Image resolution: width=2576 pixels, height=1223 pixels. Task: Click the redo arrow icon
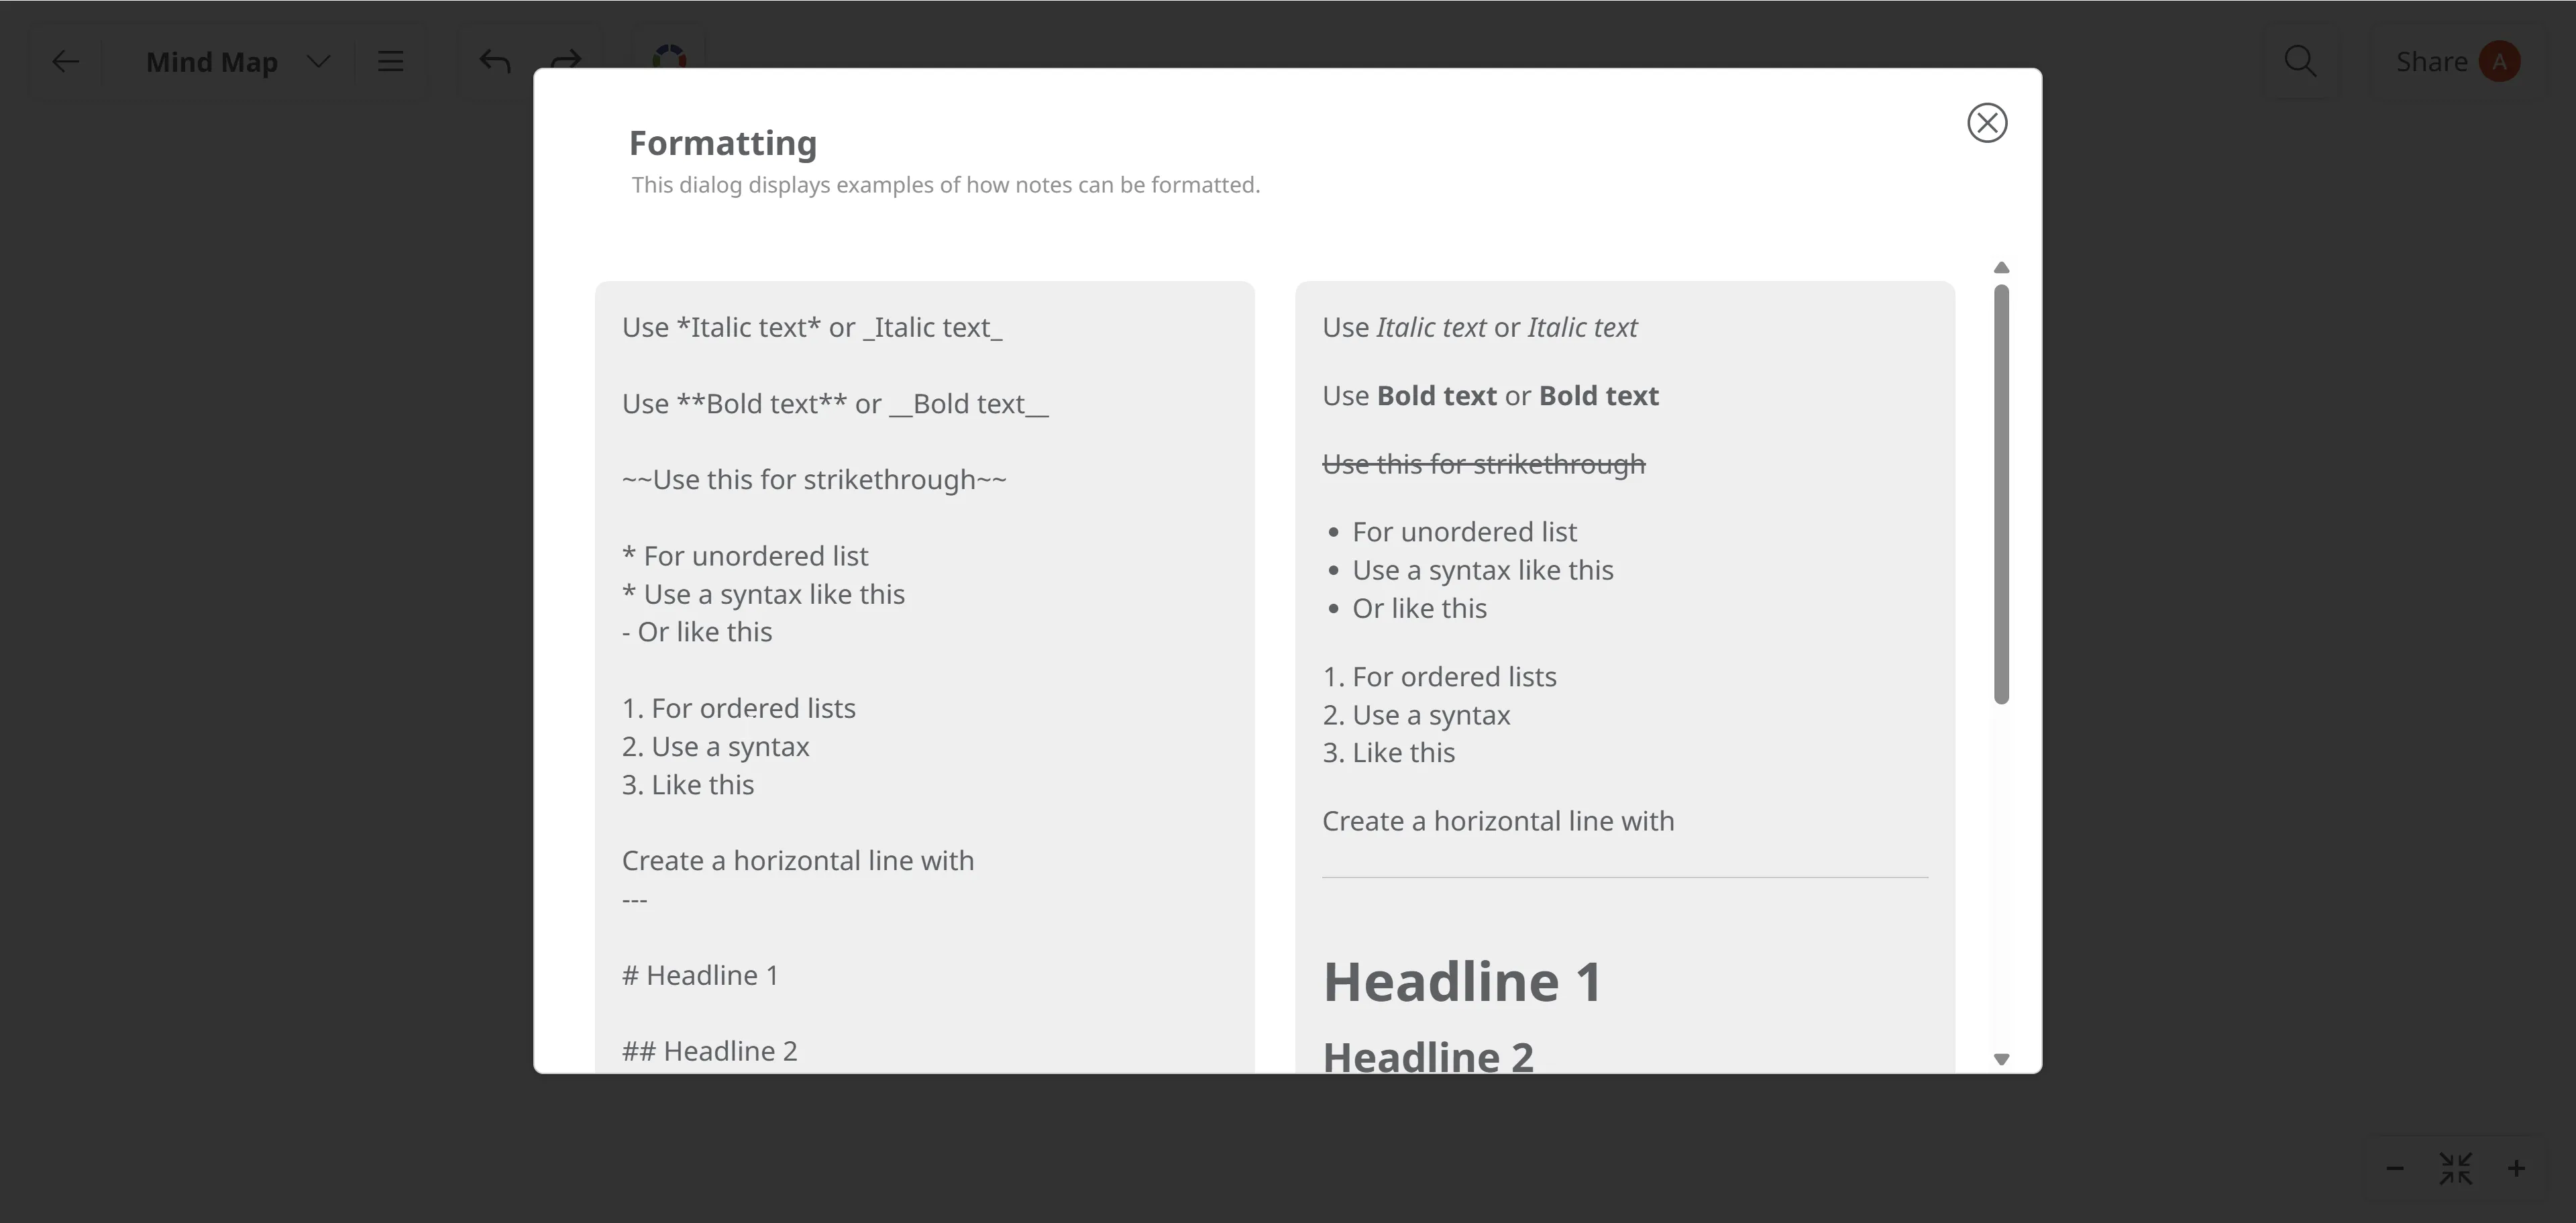(x=566, y=58)
